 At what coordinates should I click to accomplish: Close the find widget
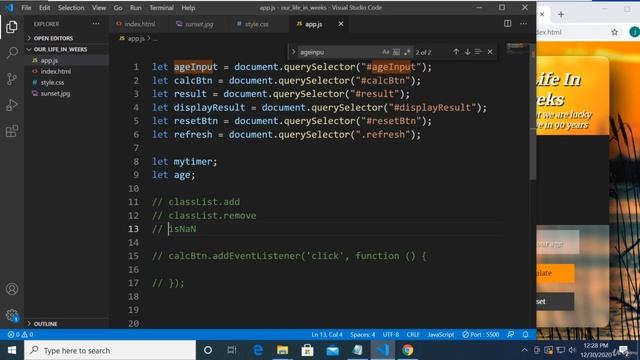coord(490,52)
